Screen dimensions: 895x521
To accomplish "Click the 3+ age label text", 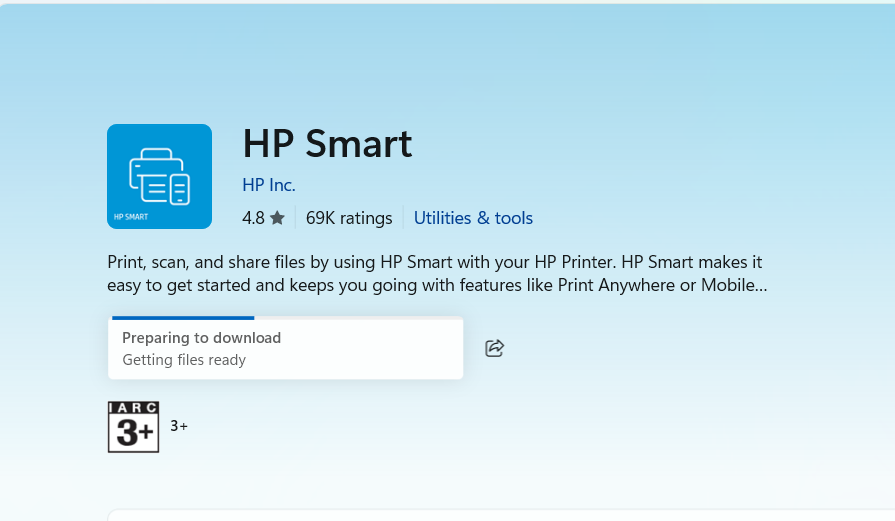I will coord(179,426).
